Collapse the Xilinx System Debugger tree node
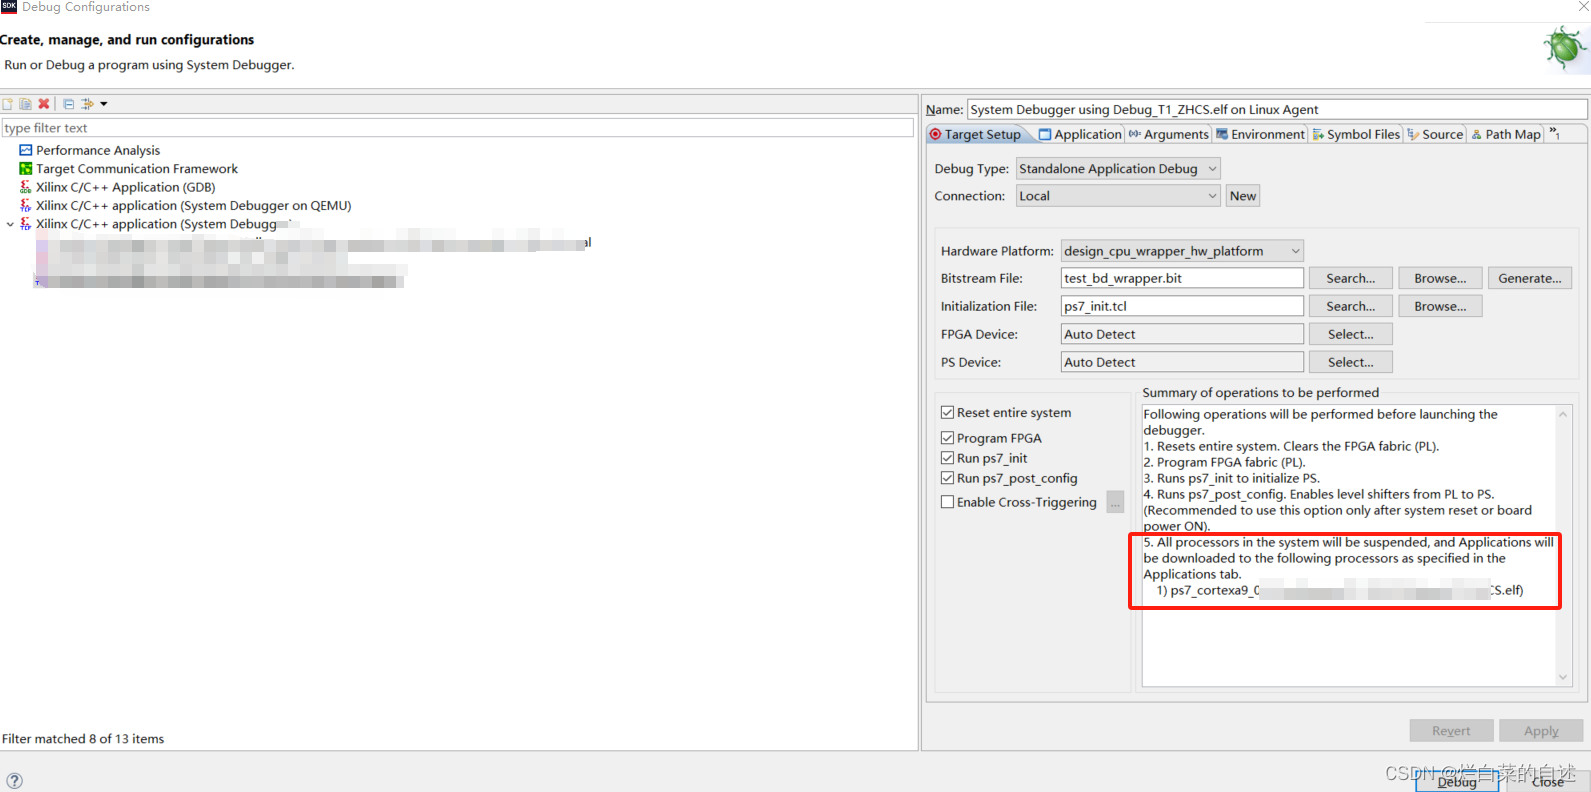Image resolution: width=1591 pixels, height=792 pixels. 10,224
